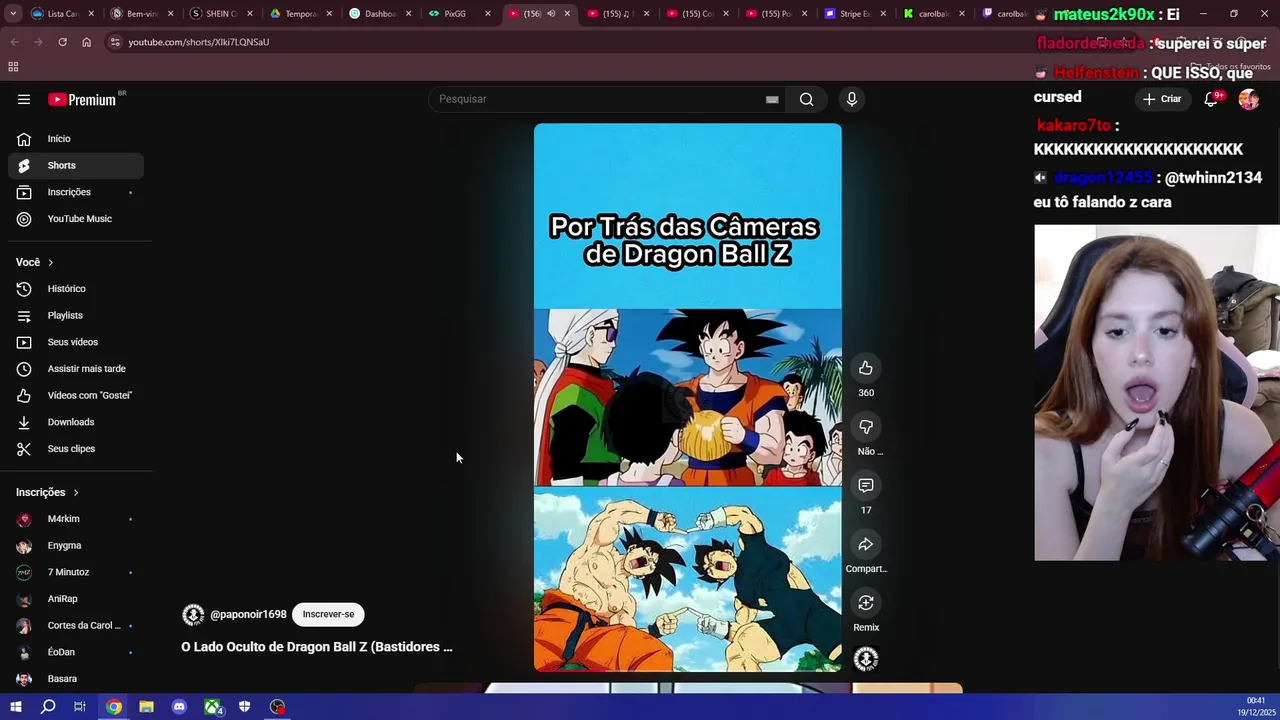Open the Enygma channel subscription
The width and height of the screenshot is (1280, 720).
point(76,546)
